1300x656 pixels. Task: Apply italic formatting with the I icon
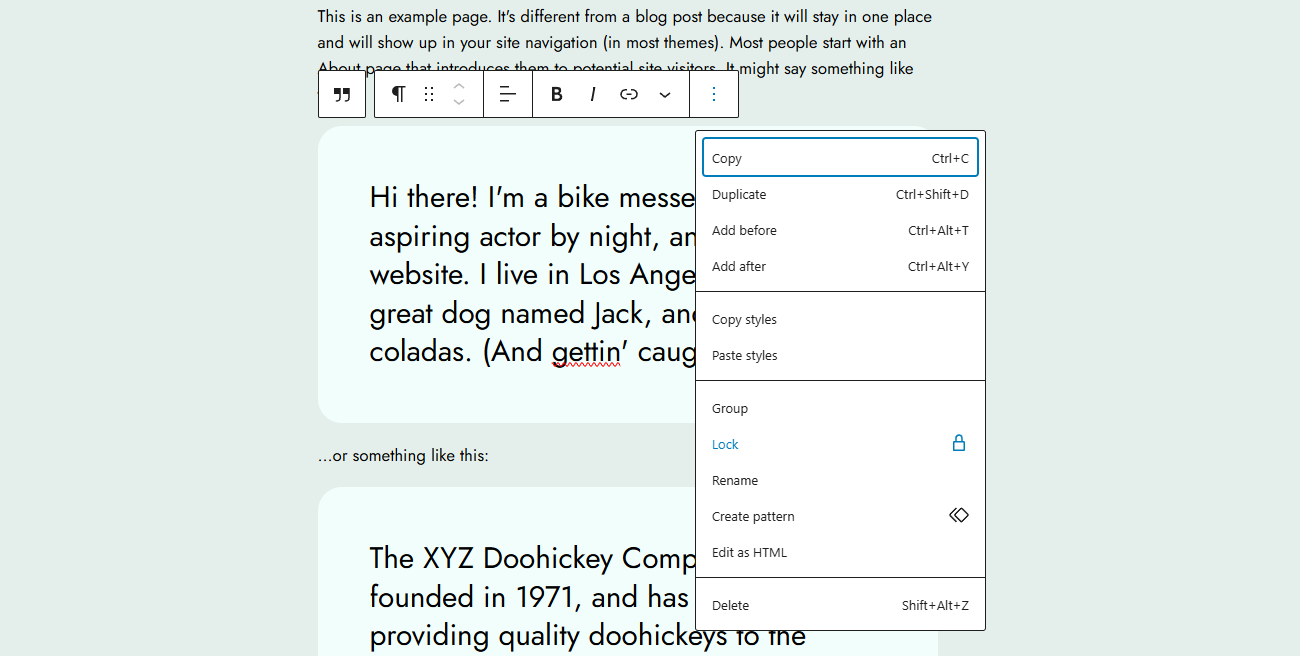[x=593, y=94]
